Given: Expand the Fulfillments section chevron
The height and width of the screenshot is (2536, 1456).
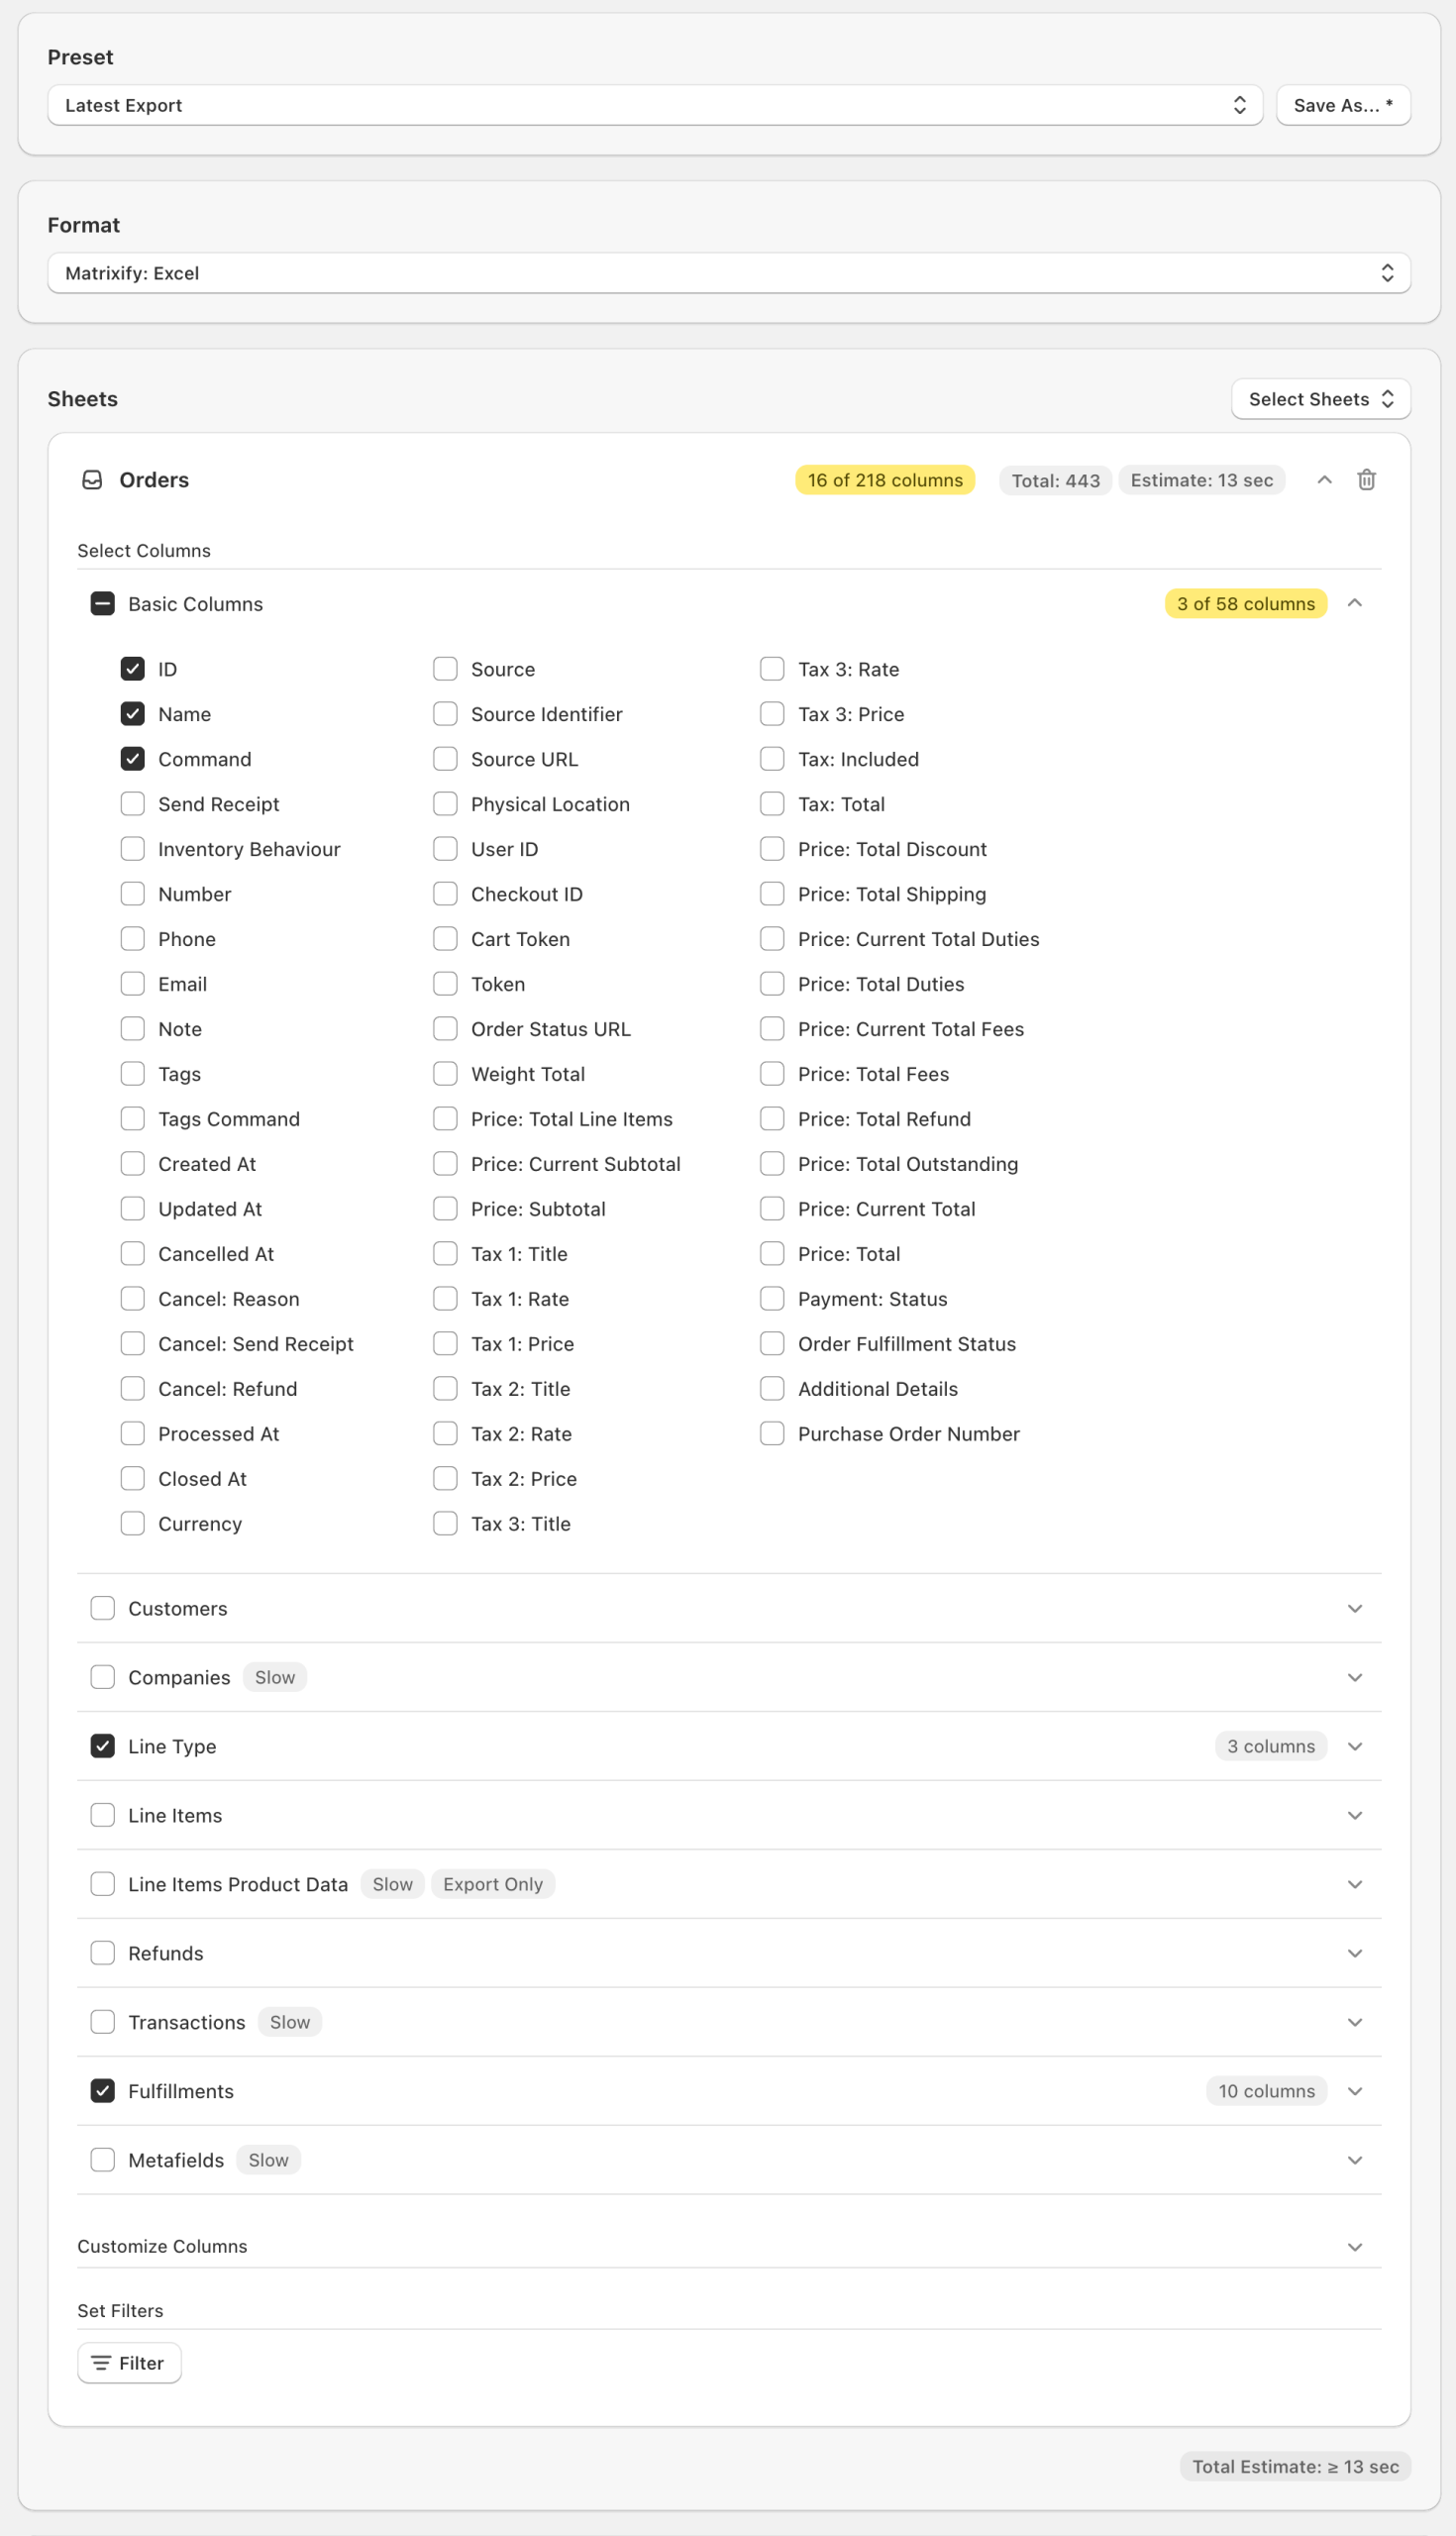Looking at the screenshot, I should pyautogui.click(x=1354, y=2091).
